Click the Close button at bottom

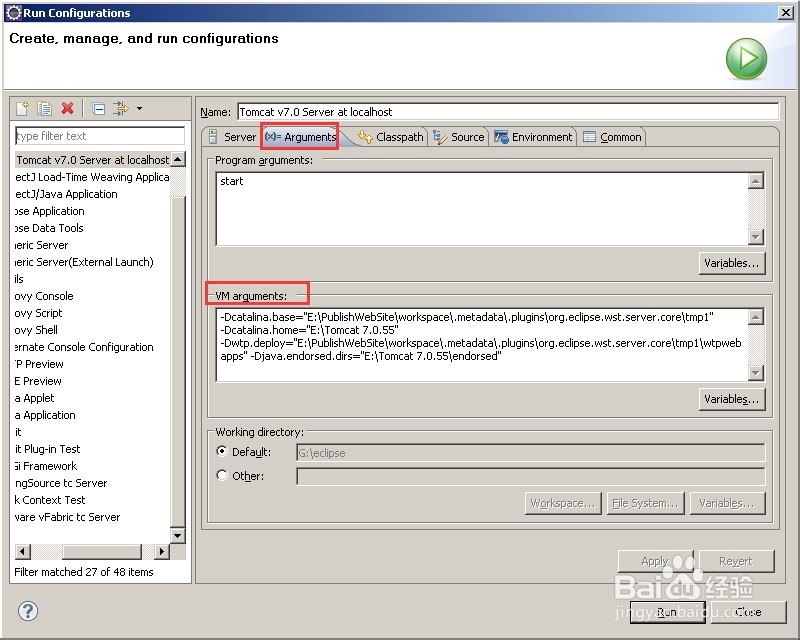click(748, 611)
